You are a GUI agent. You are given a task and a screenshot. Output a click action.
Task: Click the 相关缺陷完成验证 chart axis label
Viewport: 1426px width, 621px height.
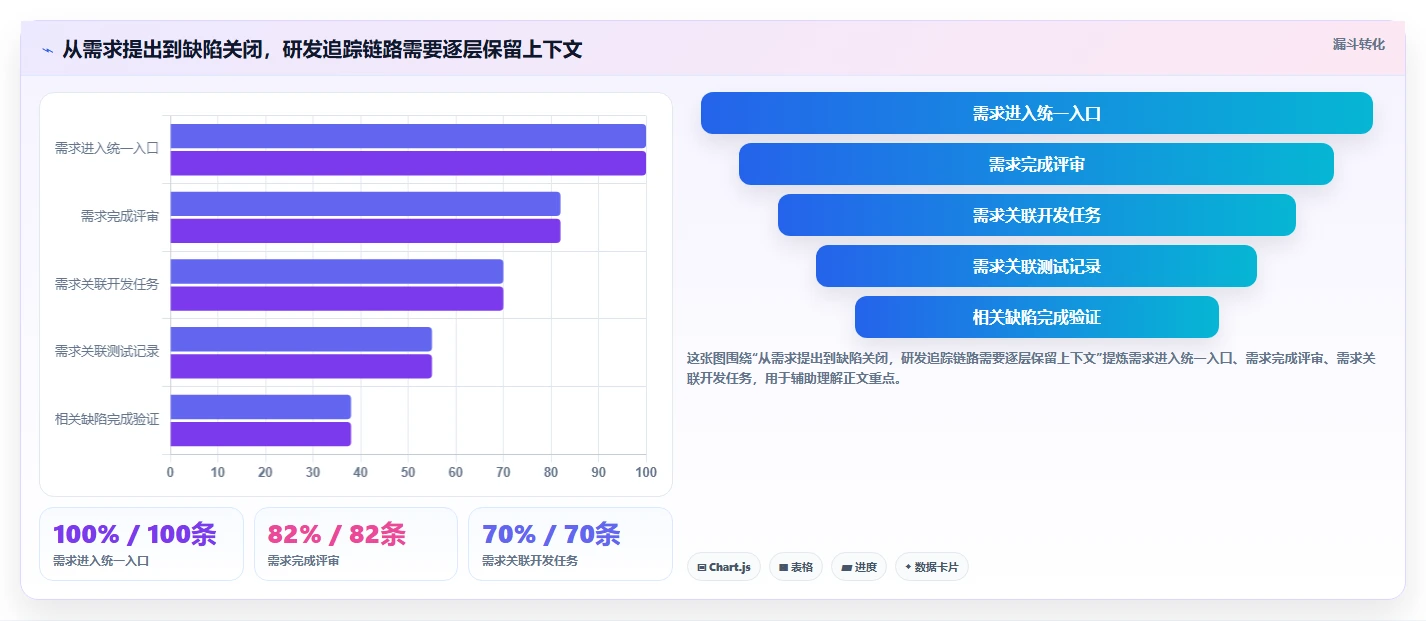pos(107,419)
